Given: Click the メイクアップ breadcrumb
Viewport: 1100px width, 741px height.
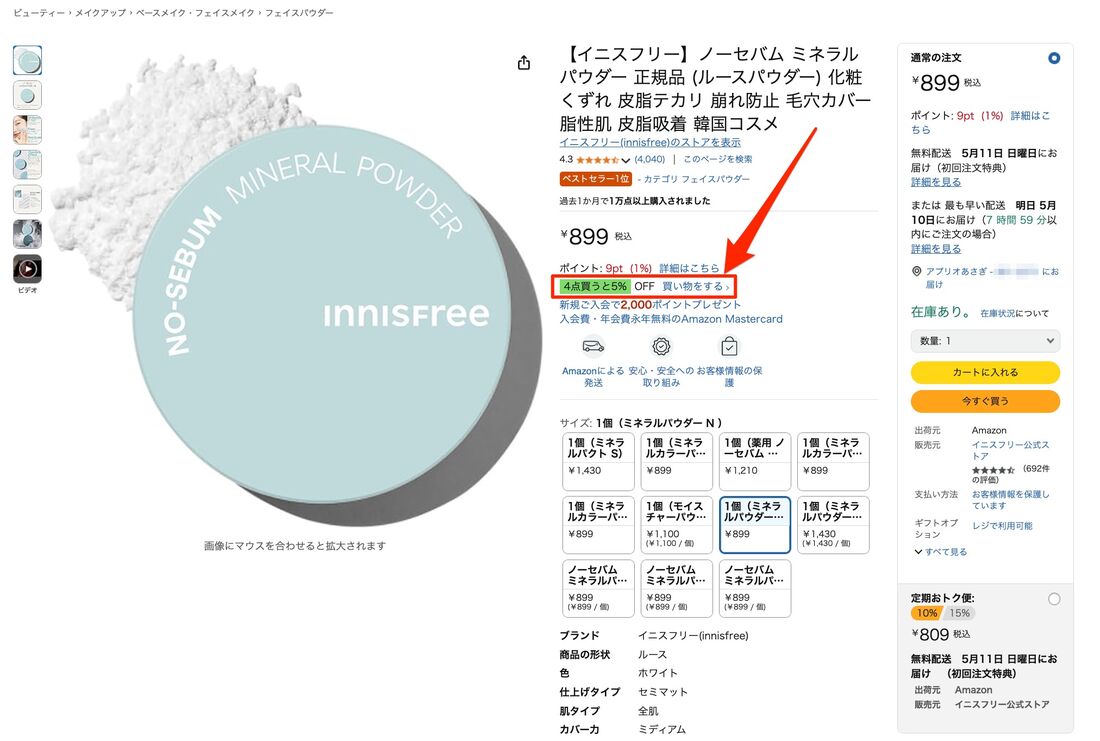Looking at the screenshot, I should click(100, 13).
